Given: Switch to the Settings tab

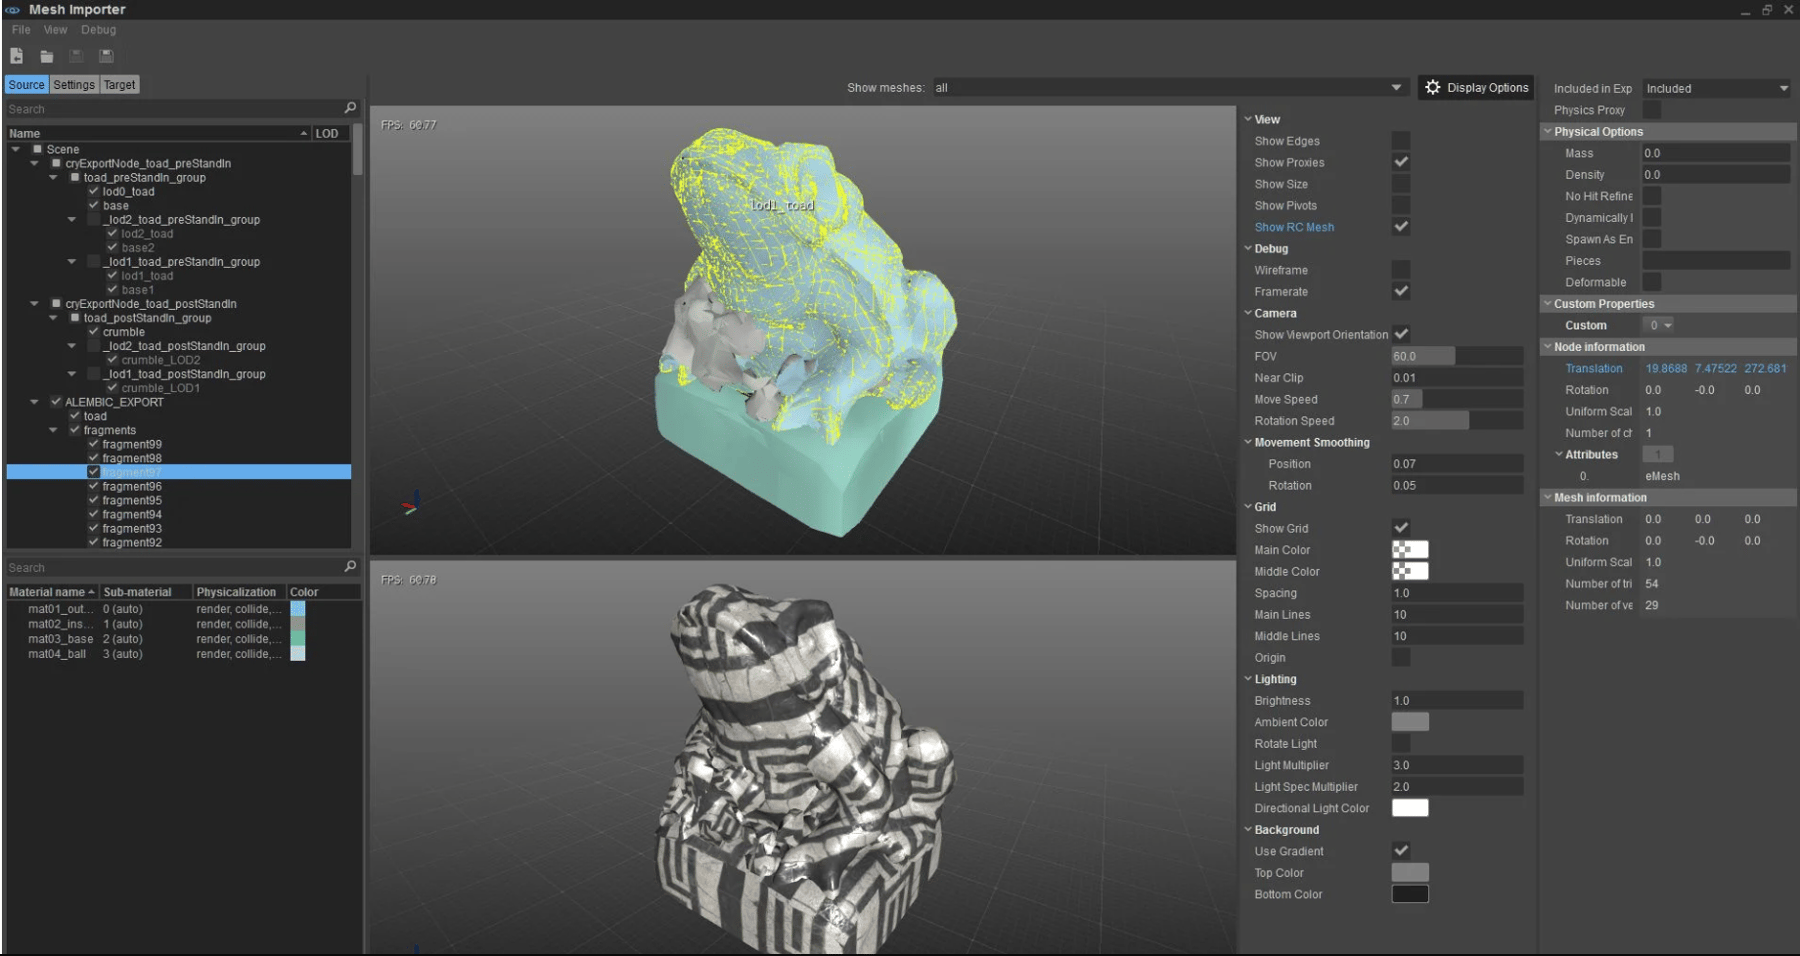Looking at the screenshot, I should point(74,85).
